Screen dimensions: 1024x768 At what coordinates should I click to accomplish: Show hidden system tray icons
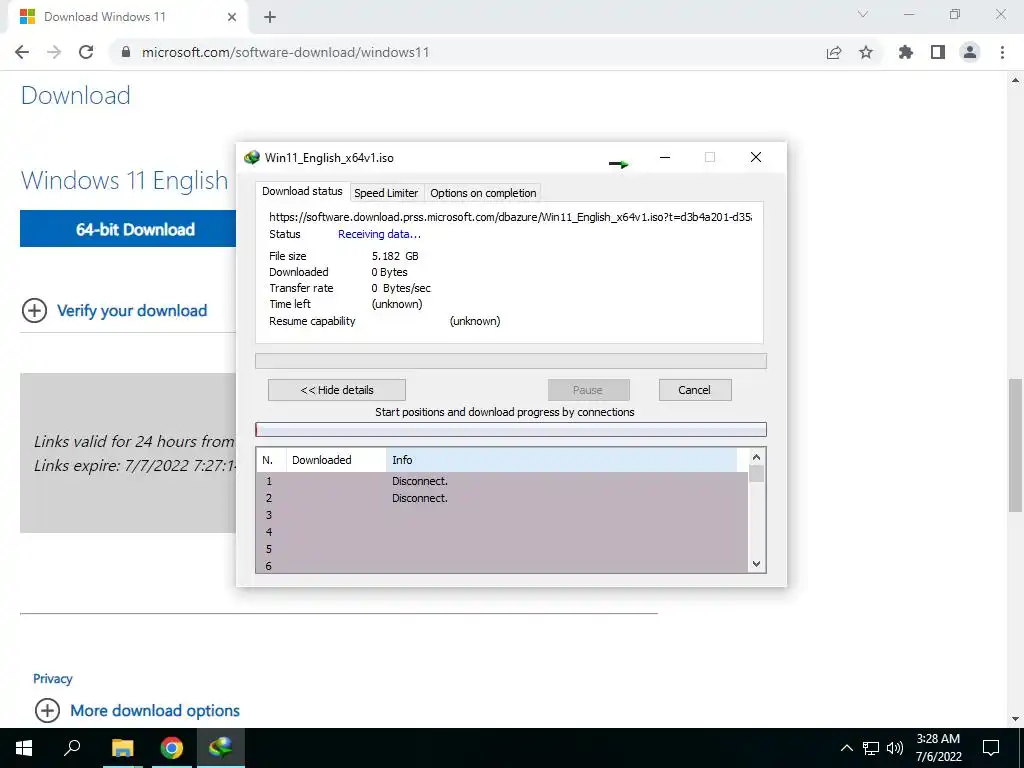(x=846, y=748)
